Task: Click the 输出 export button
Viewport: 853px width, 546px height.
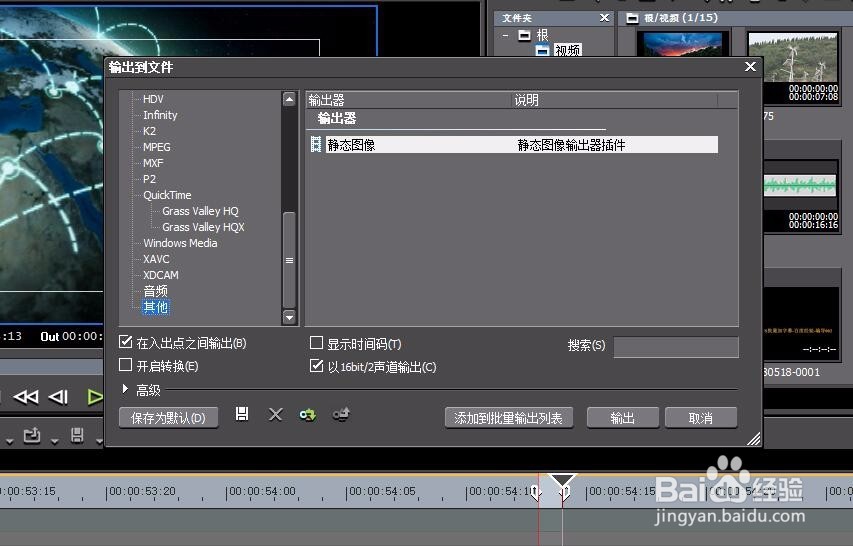Action: pyautogui.click(x=622, y=418)
